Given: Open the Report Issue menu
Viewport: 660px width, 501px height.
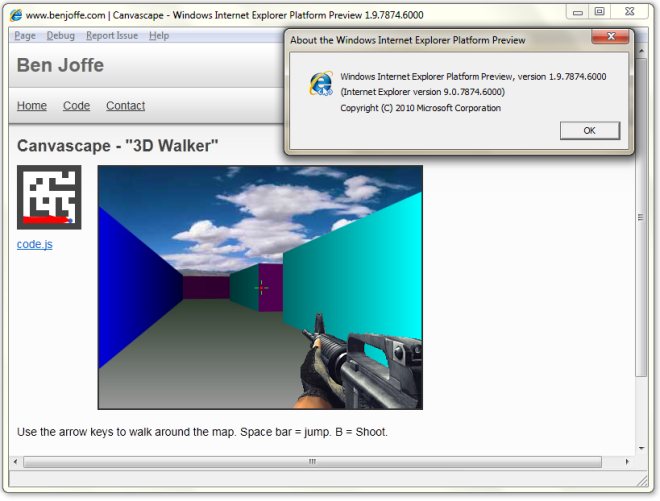Looking at the screenshot, I should point(112,36).
